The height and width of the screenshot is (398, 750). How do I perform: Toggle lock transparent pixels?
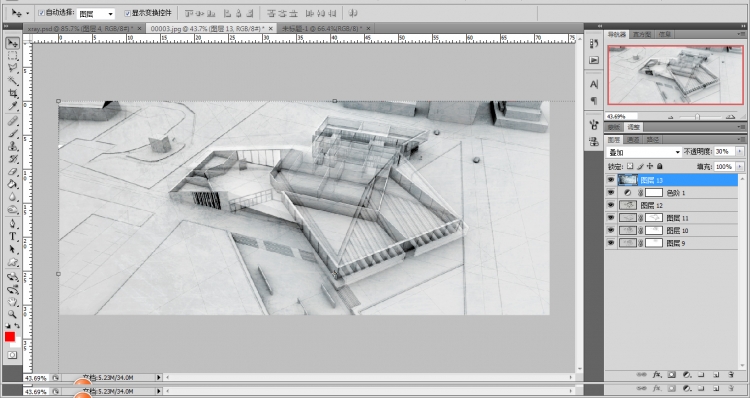pos(630,166)
